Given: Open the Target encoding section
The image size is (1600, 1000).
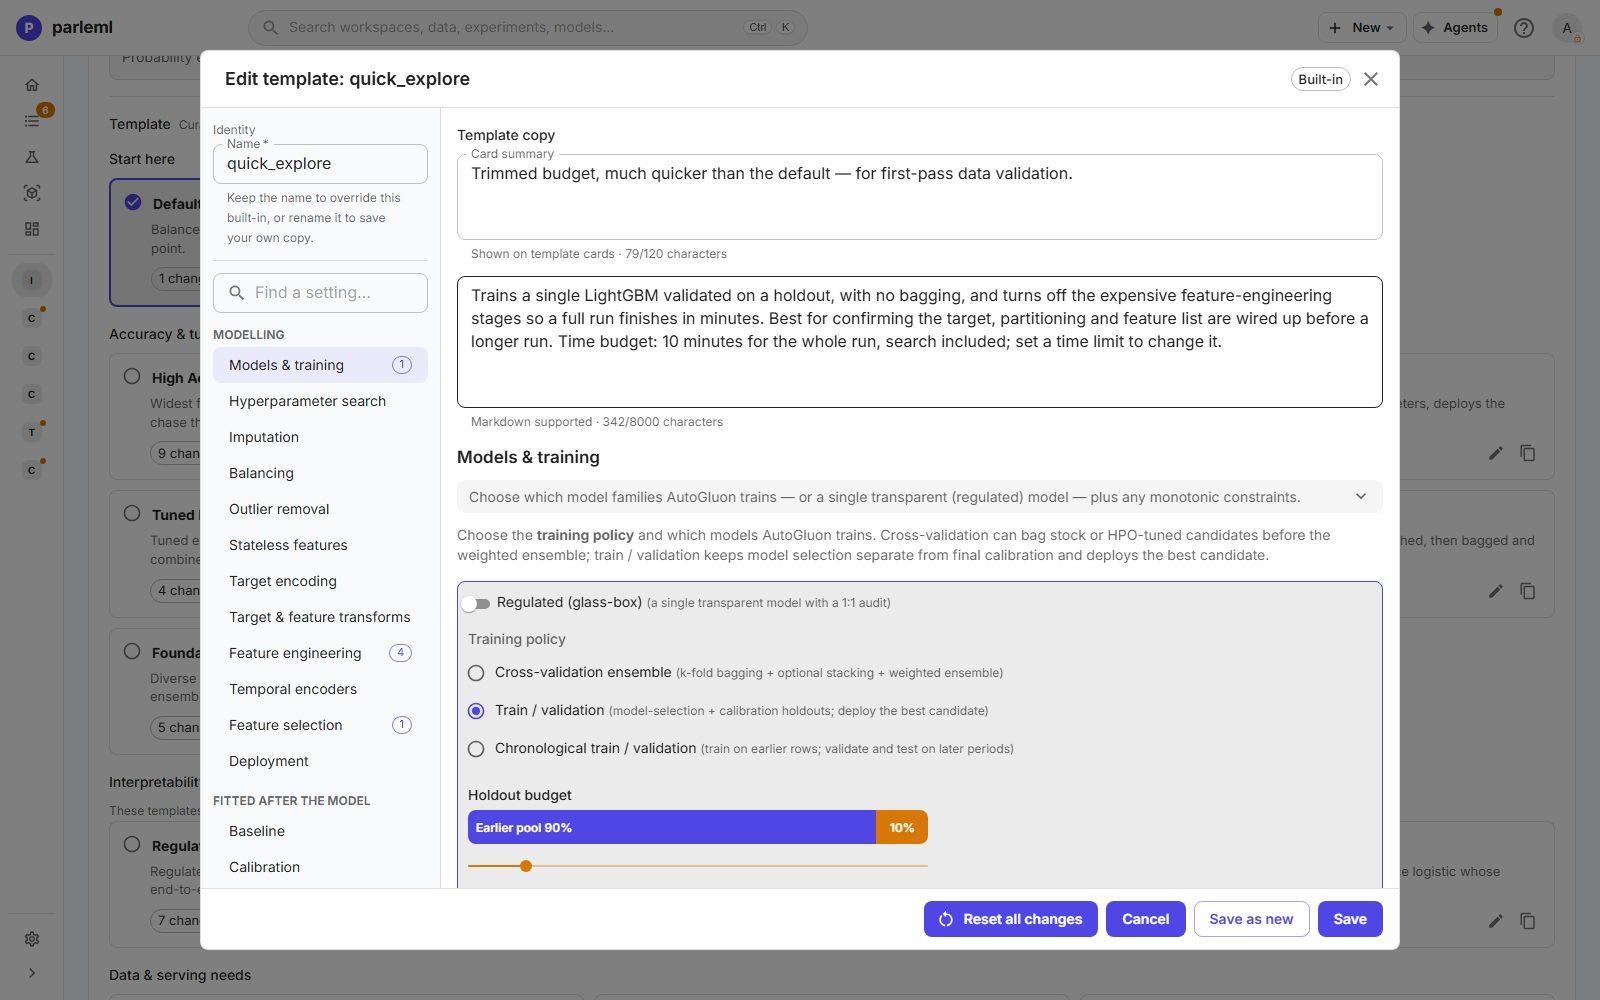Looking at the screenshot, I should coord(320,581).
